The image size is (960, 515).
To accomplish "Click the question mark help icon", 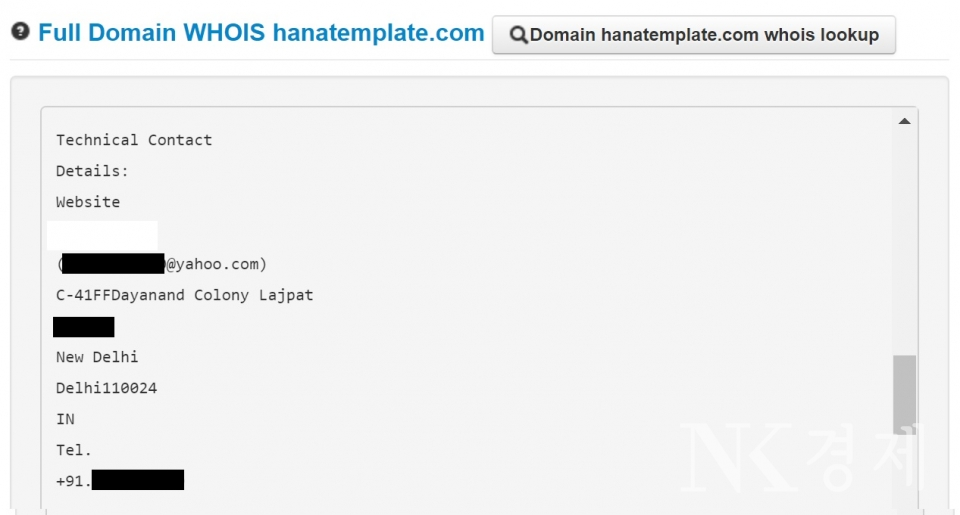I will (x=20, y=32).
